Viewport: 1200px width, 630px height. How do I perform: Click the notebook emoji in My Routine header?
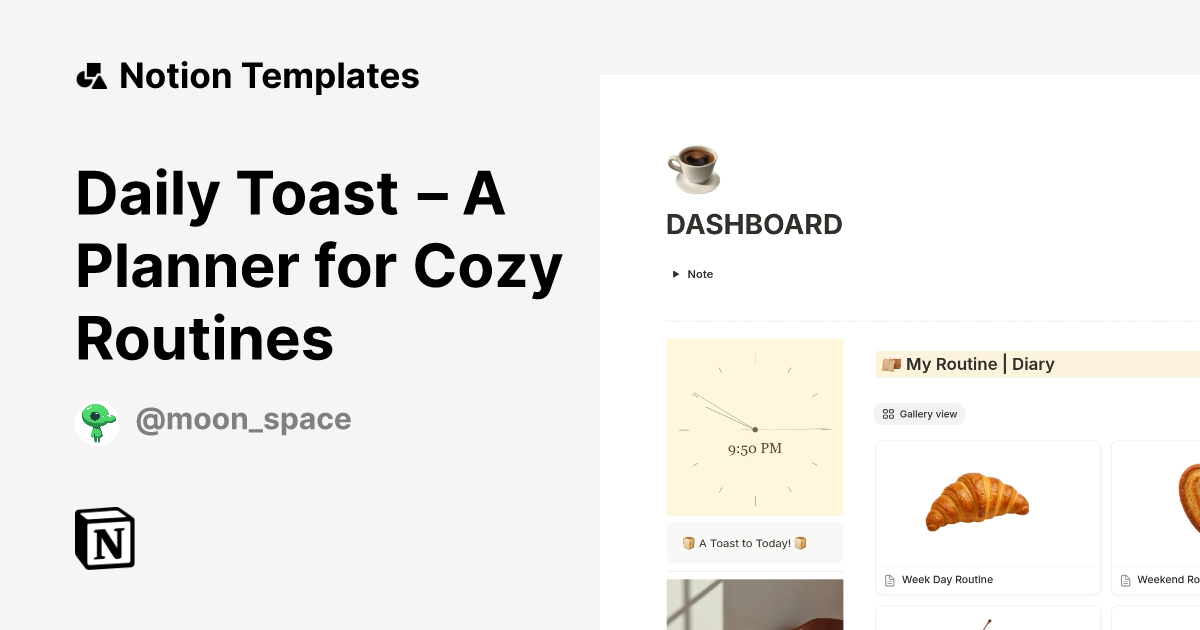(x=890, y=364)
